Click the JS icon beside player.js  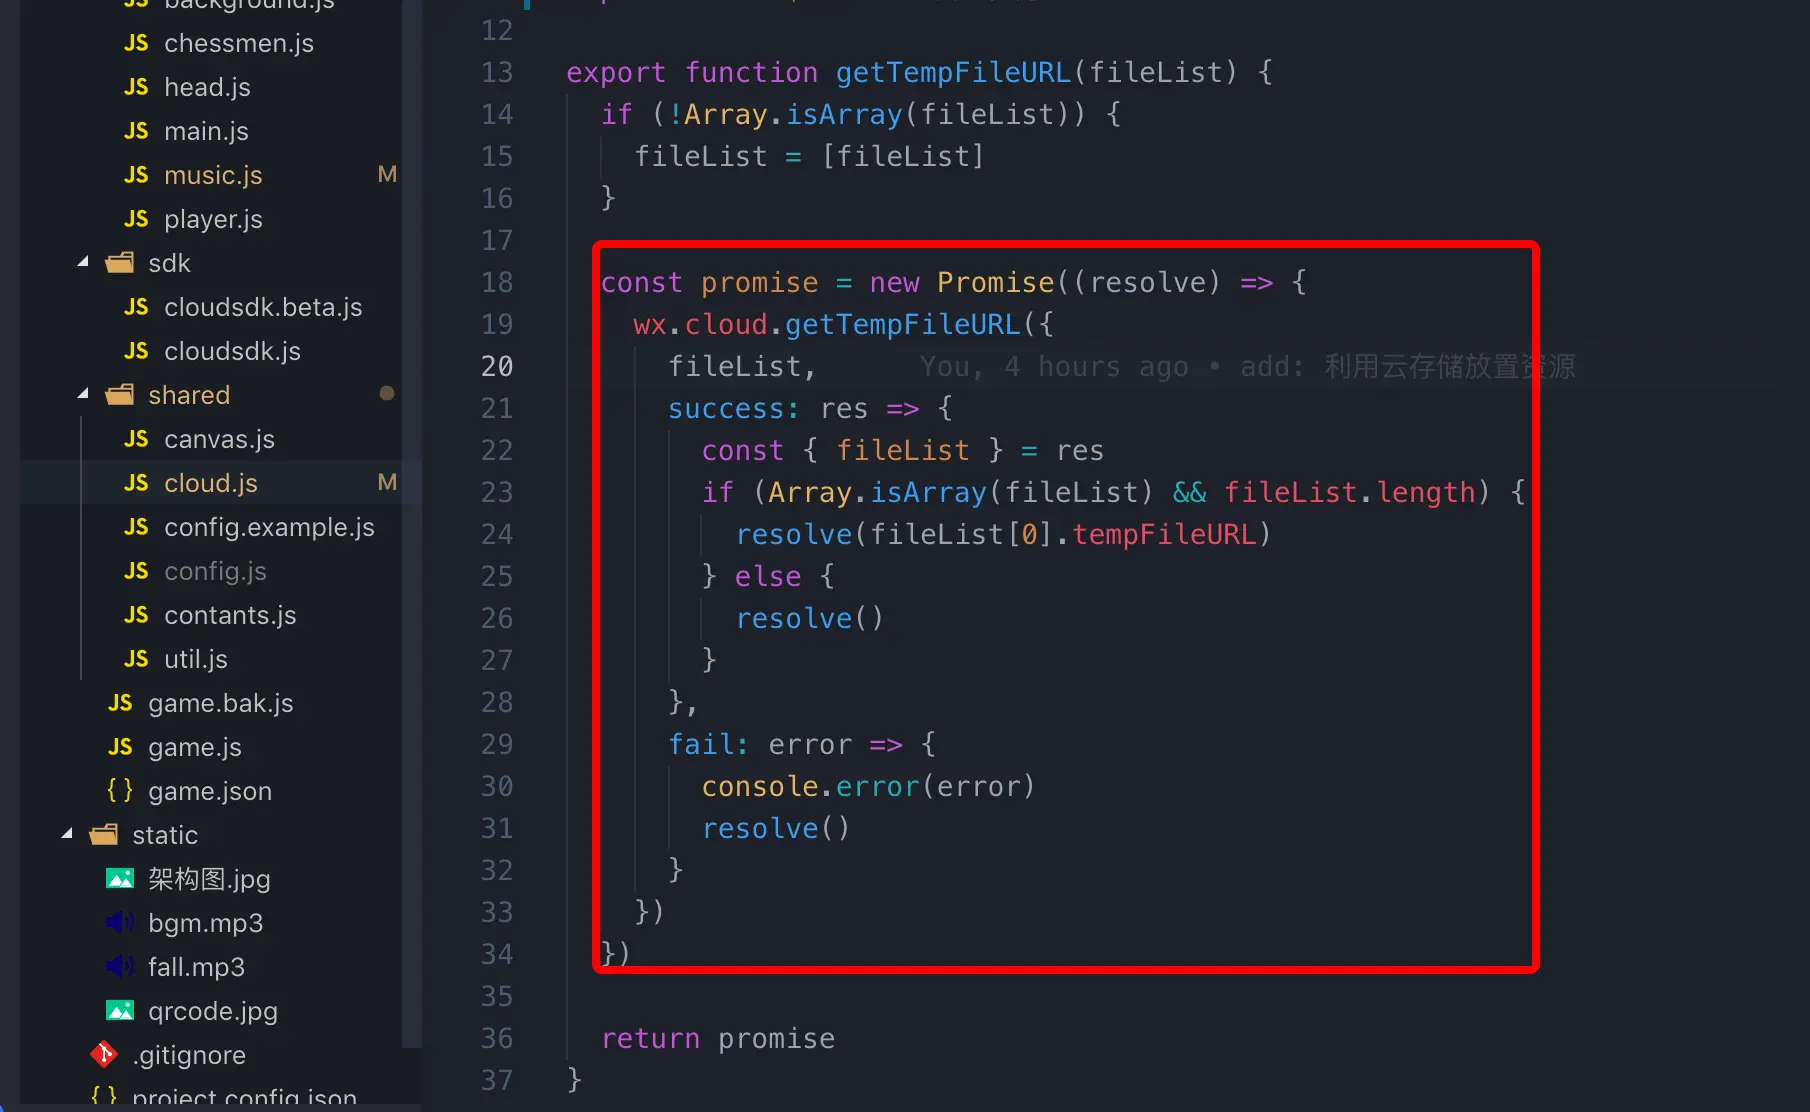coord(136,219)
